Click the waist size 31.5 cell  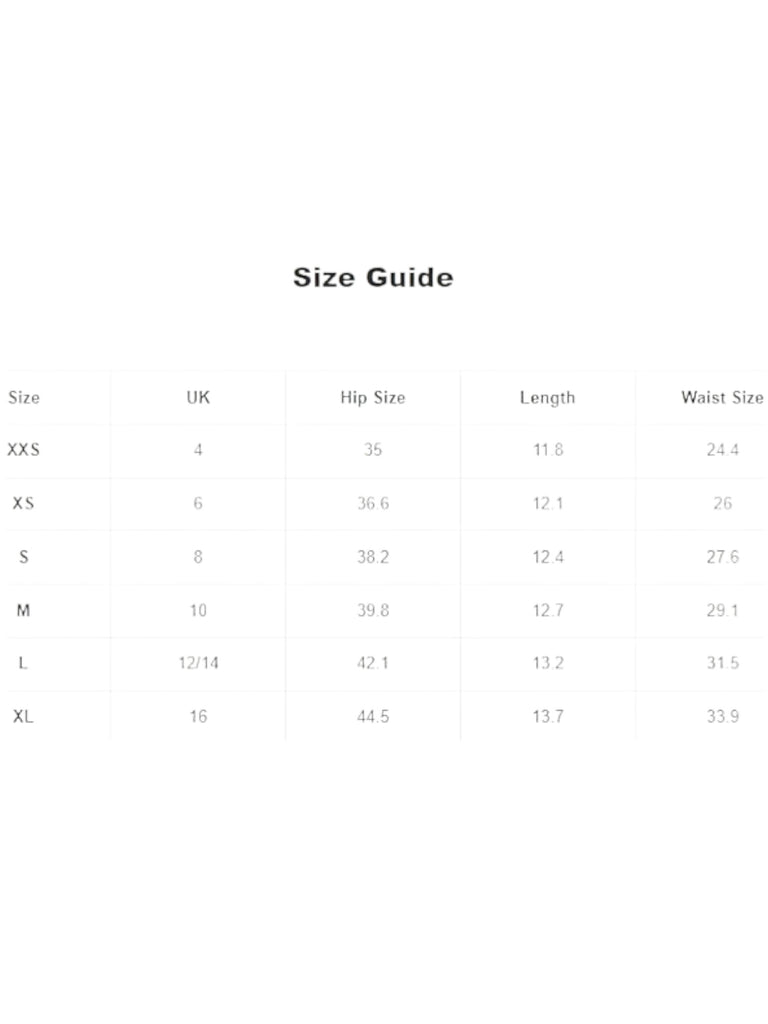[x=722, y=663]
